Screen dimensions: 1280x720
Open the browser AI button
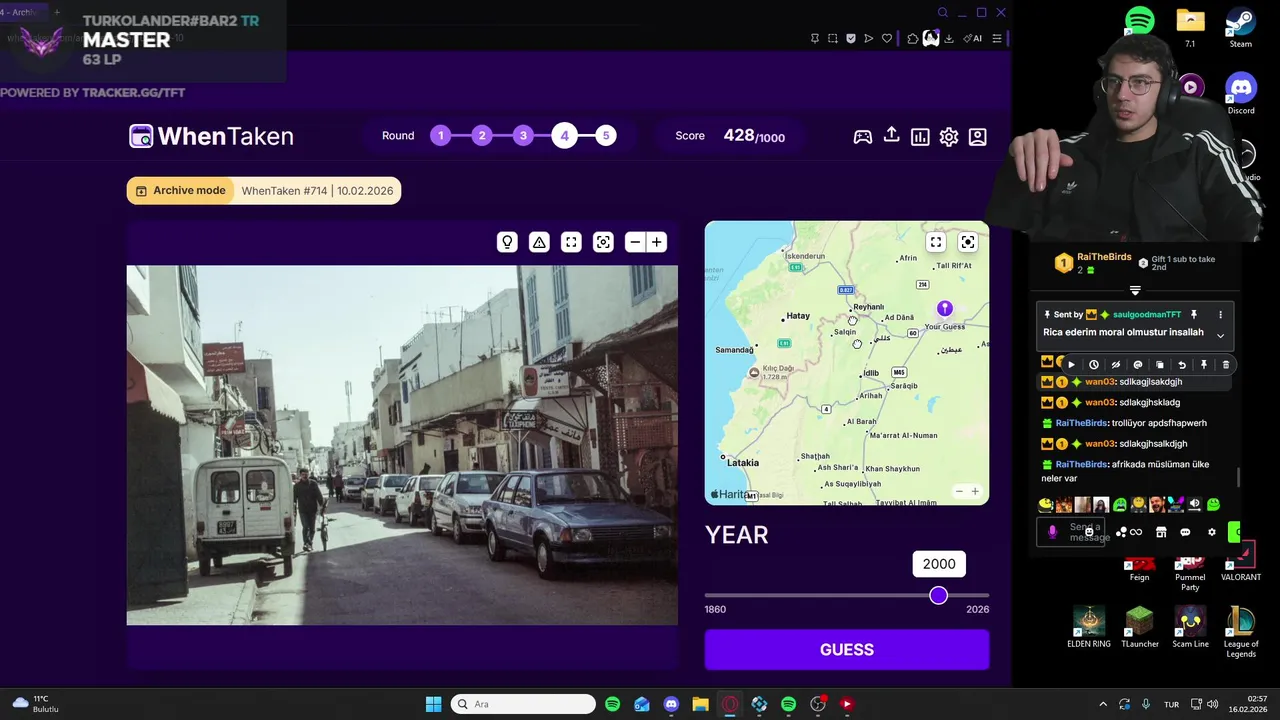point(972,39)
